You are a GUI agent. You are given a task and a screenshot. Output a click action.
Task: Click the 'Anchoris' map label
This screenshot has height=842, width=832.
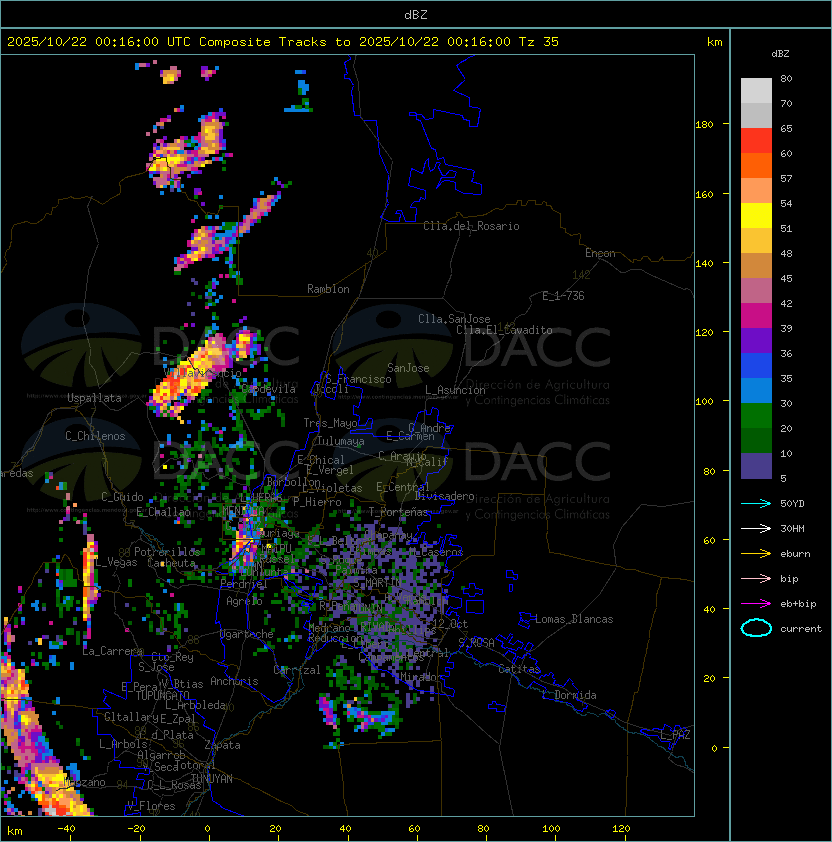[234, 681]
